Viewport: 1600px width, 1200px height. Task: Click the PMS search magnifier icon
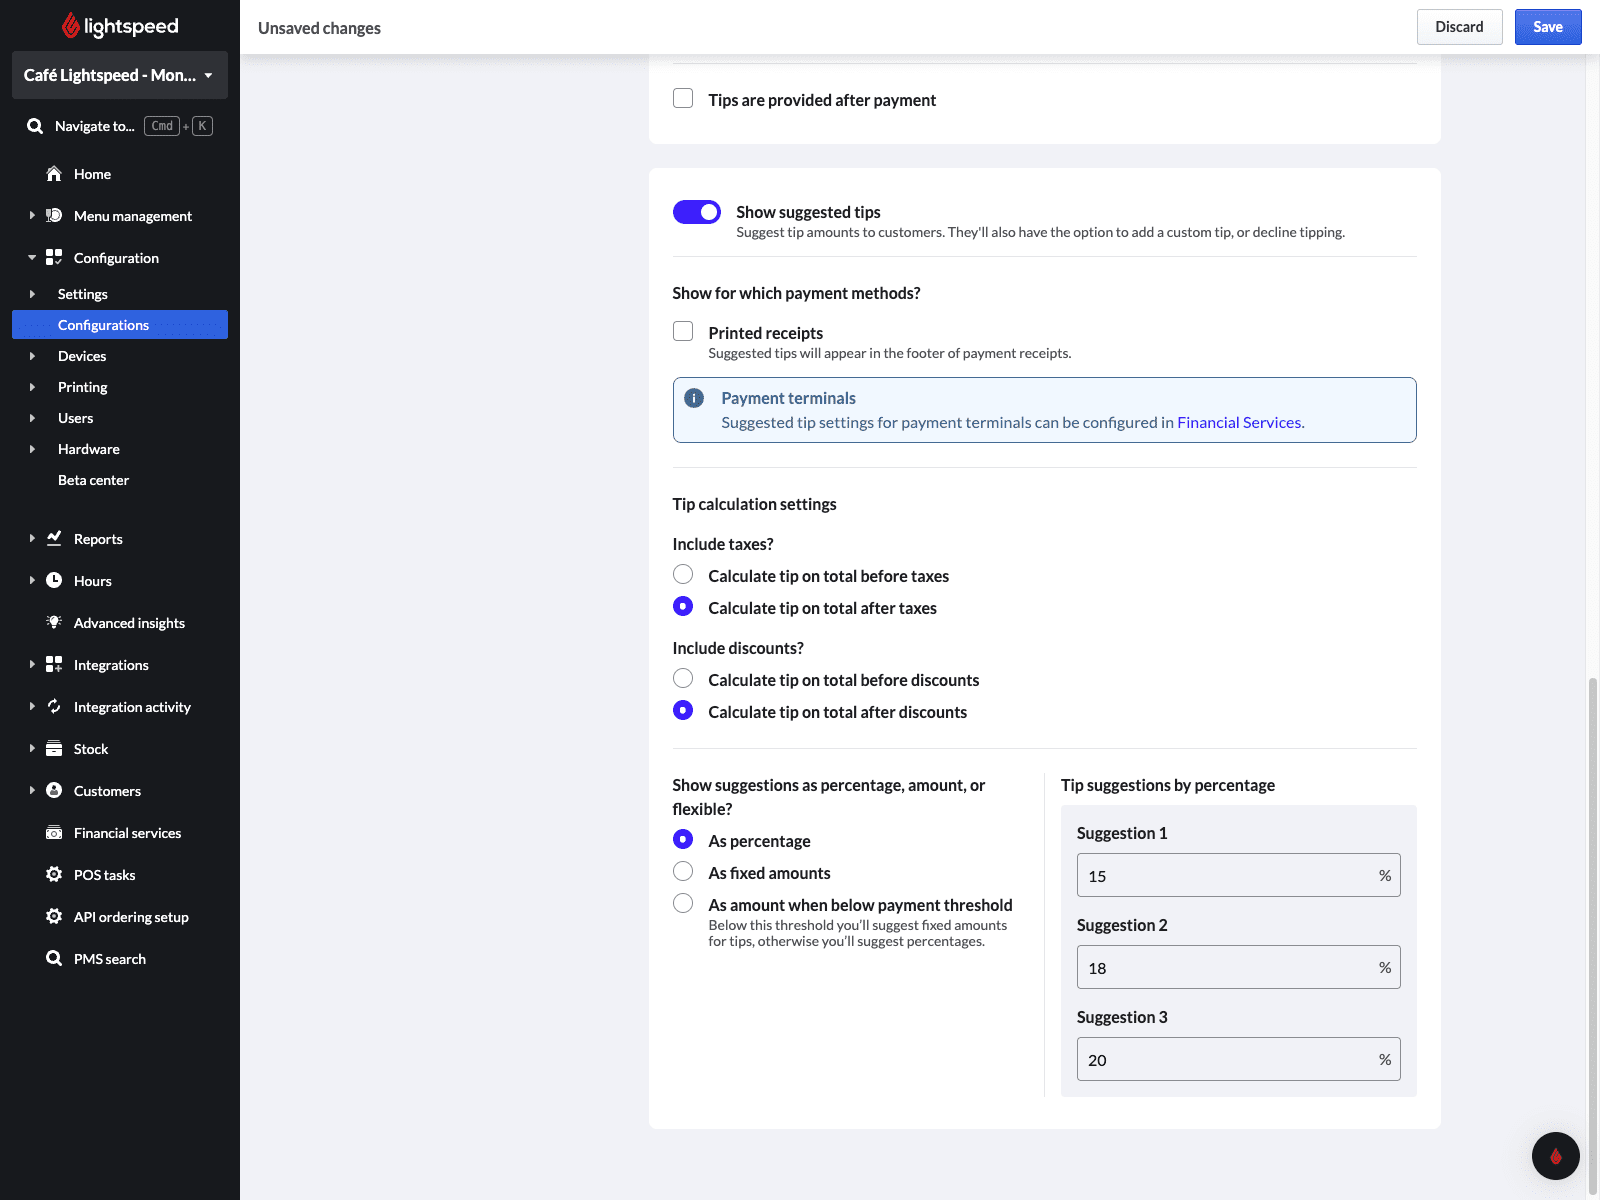pos(54,959)
